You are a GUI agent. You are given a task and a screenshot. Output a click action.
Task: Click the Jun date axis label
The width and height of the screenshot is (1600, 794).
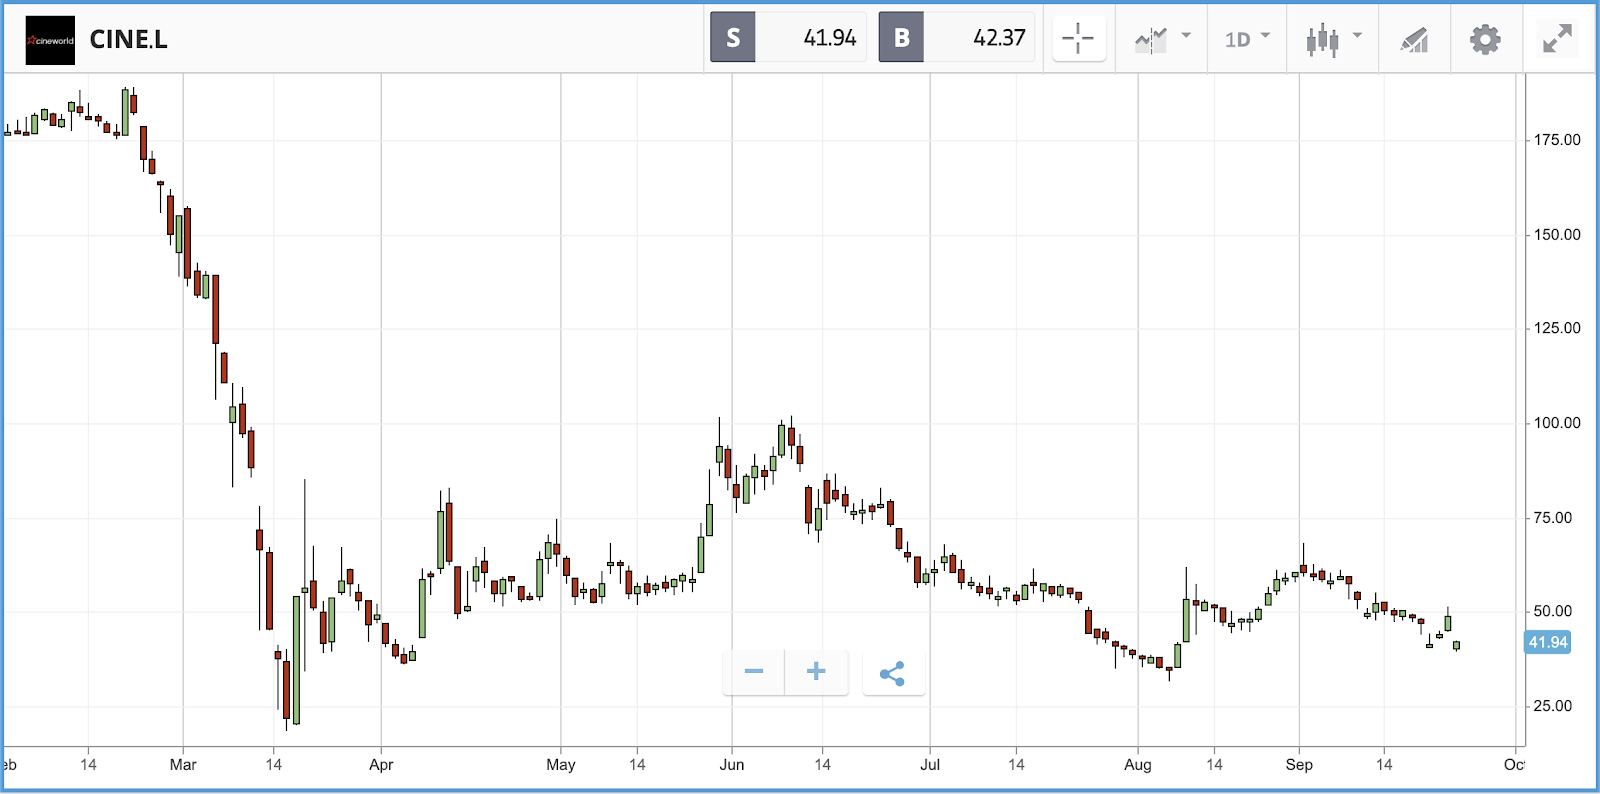click(x=732, y=765)
